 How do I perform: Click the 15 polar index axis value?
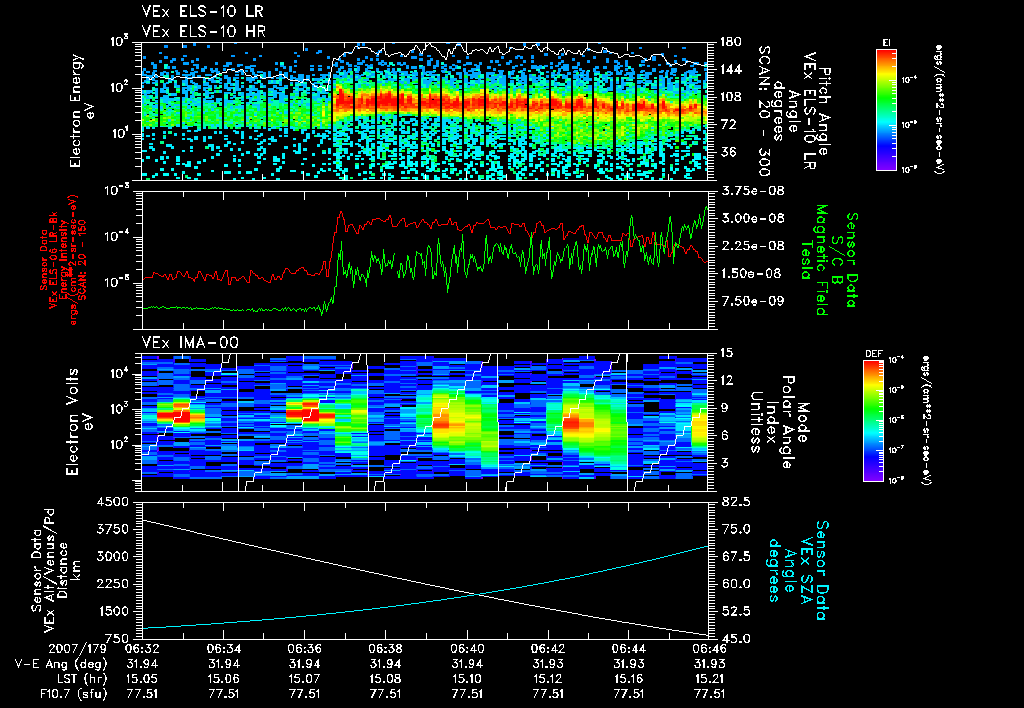point(726,353)
